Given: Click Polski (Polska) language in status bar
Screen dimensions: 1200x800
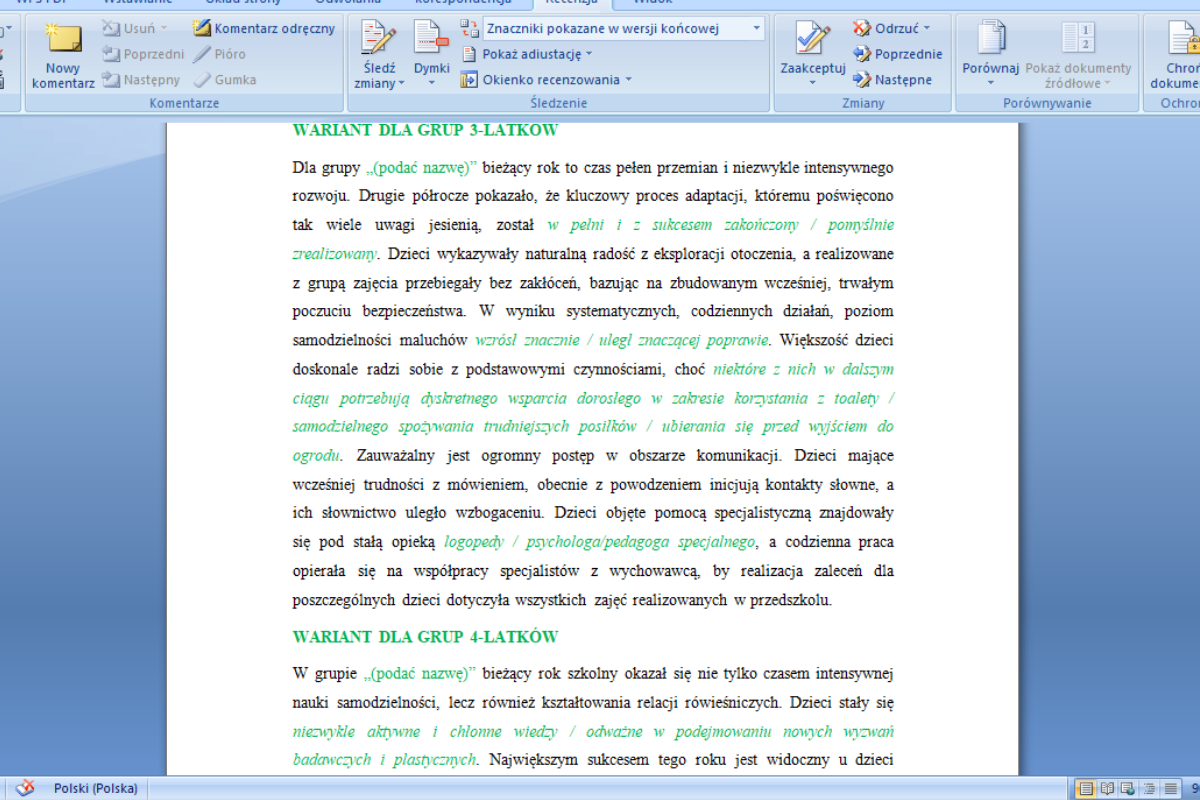Looking at the screenshot, I should coord(96,788).
